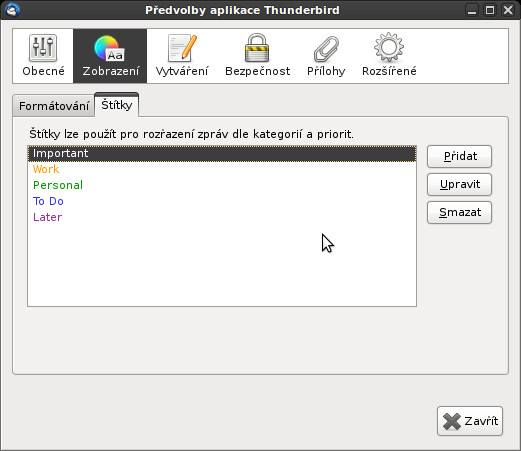The width and height of the screenshot is (521, 451).
Task: Click the X icon on Zavřít button
Action: click(452, 422)
